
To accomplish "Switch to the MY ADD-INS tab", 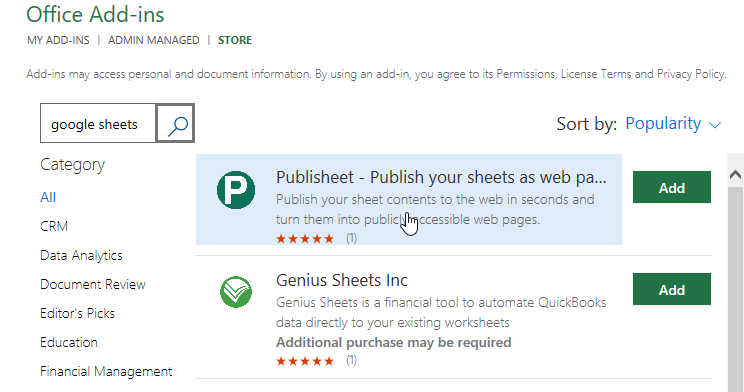I will point(58,40).
